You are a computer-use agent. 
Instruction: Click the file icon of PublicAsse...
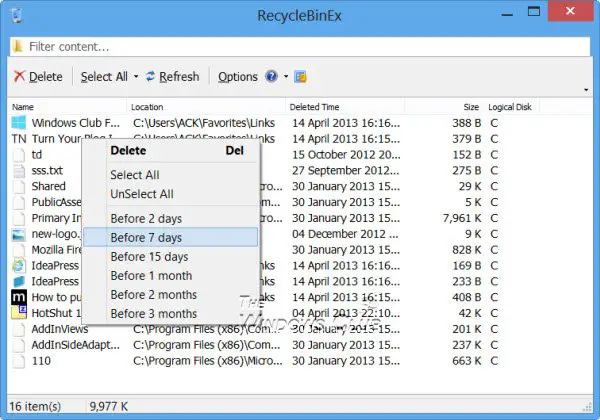click(x=19, y=202)
